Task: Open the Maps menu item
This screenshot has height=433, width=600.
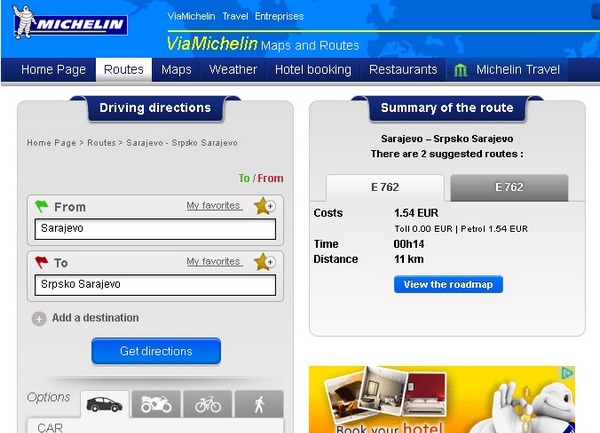Action: pyautogui.click(x=176, y=70)
